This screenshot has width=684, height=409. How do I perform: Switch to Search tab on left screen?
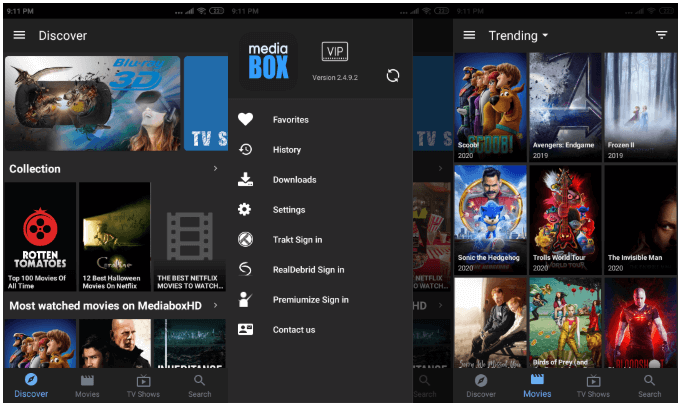[x=200, y=387]
